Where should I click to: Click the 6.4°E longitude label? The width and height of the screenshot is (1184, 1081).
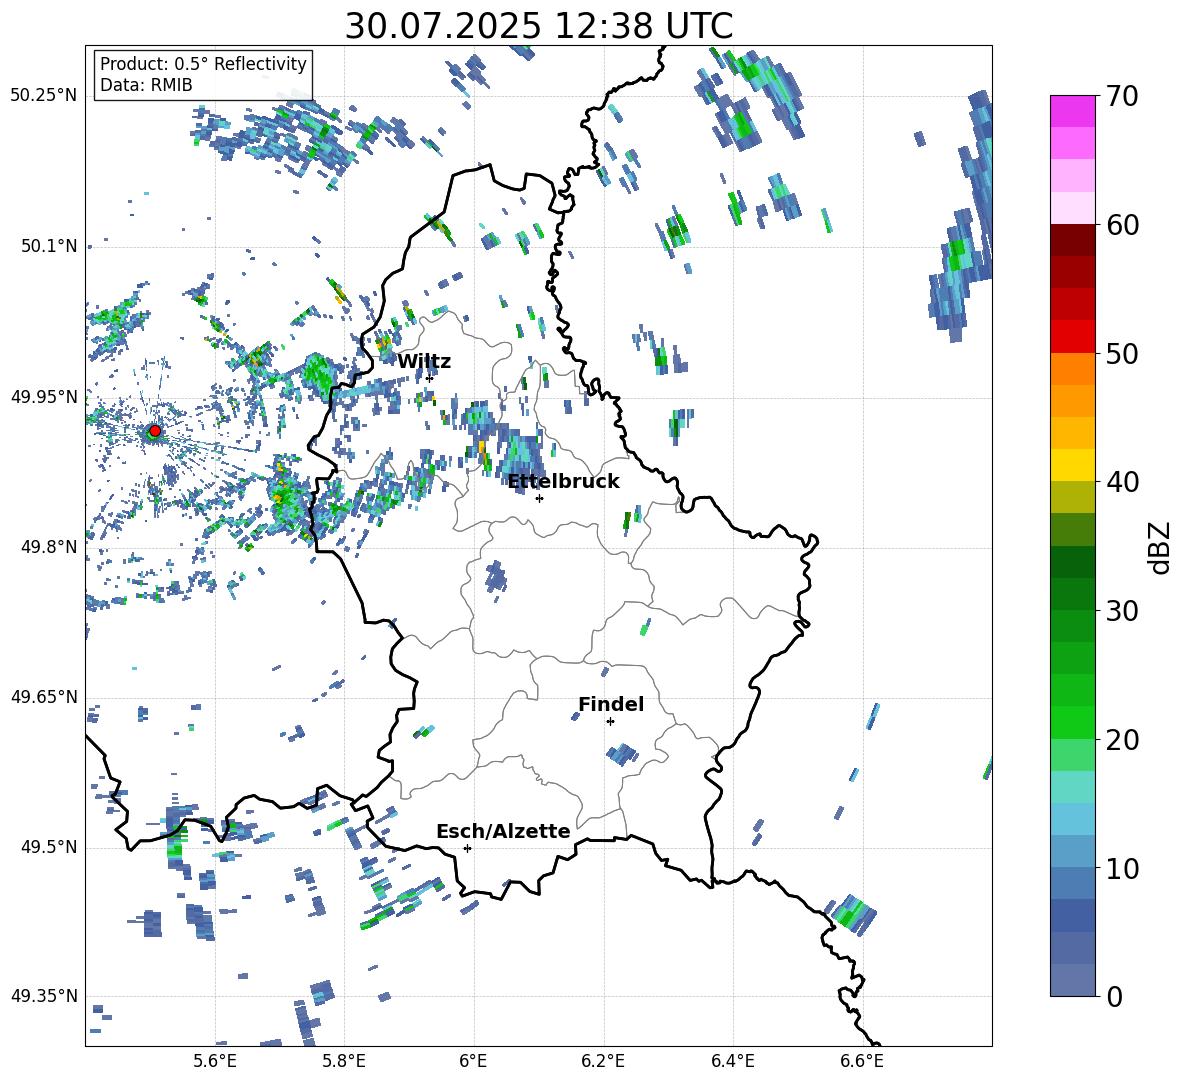click(x=732, y=1061)
